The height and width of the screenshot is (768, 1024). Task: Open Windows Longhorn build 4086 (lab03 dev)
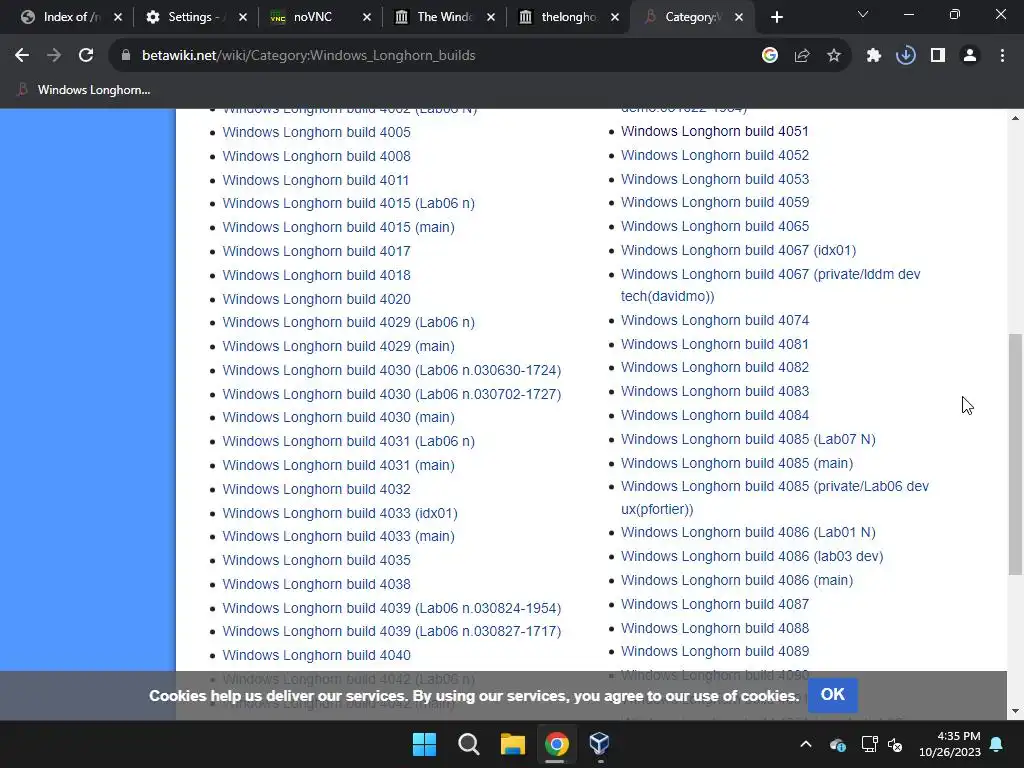752,556
